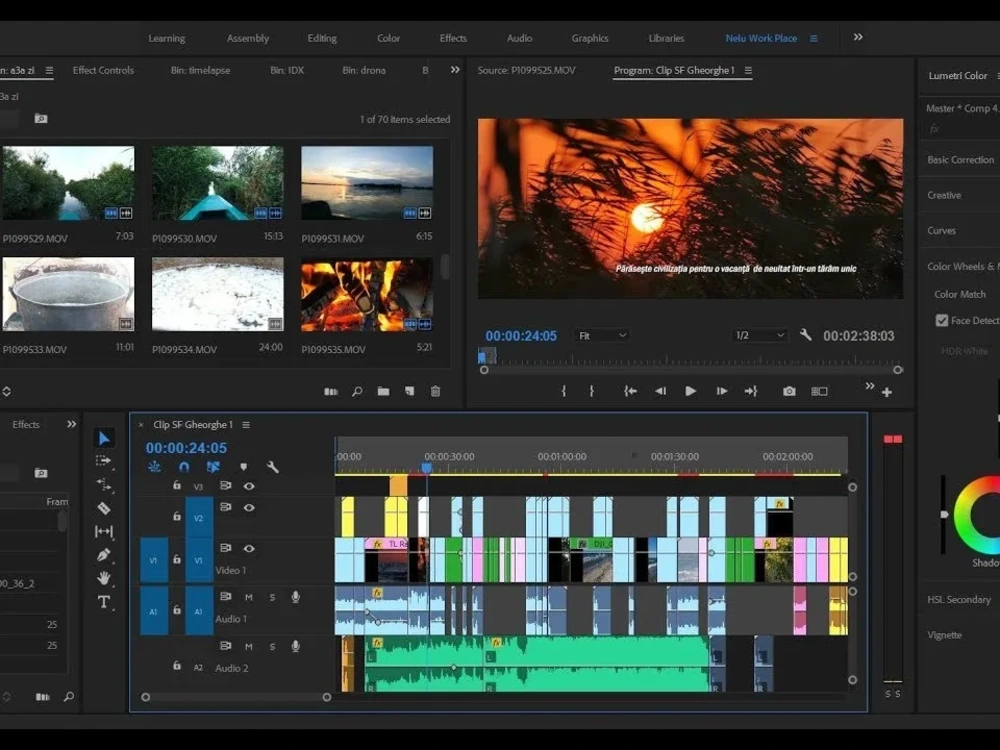The height and width of the screenshot is (750, 1000).
Task: Click Mark Out button
Action: (x=592, y=391)
